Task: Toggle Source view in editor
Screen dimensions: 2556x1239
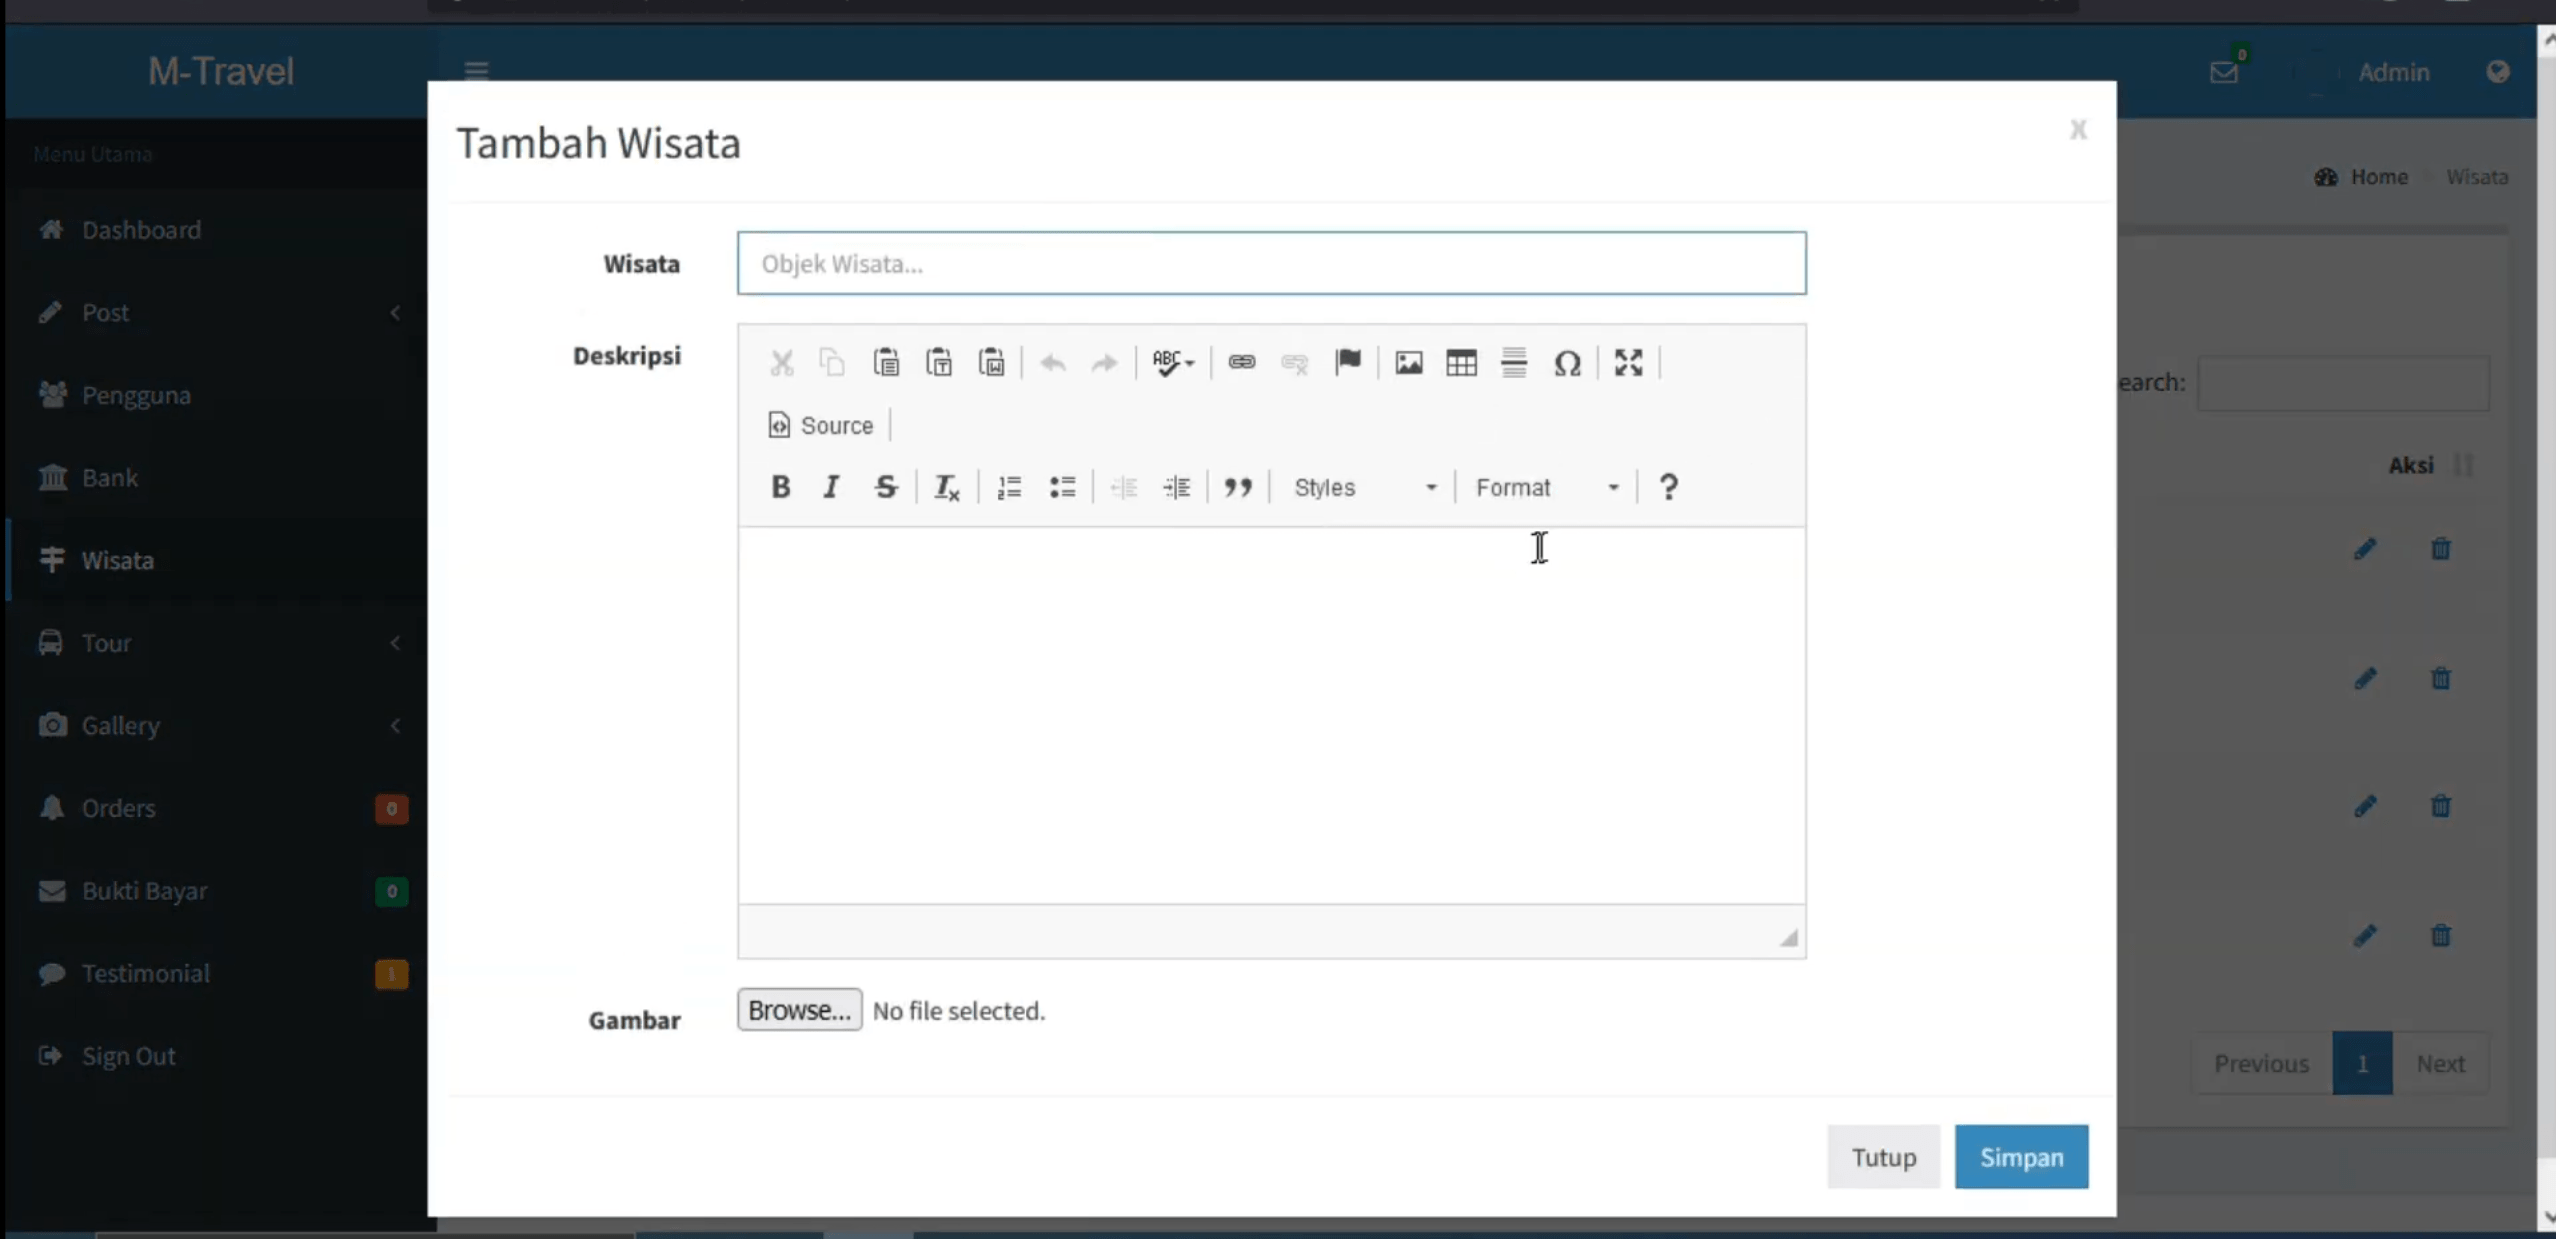Action: click(821, 425)
